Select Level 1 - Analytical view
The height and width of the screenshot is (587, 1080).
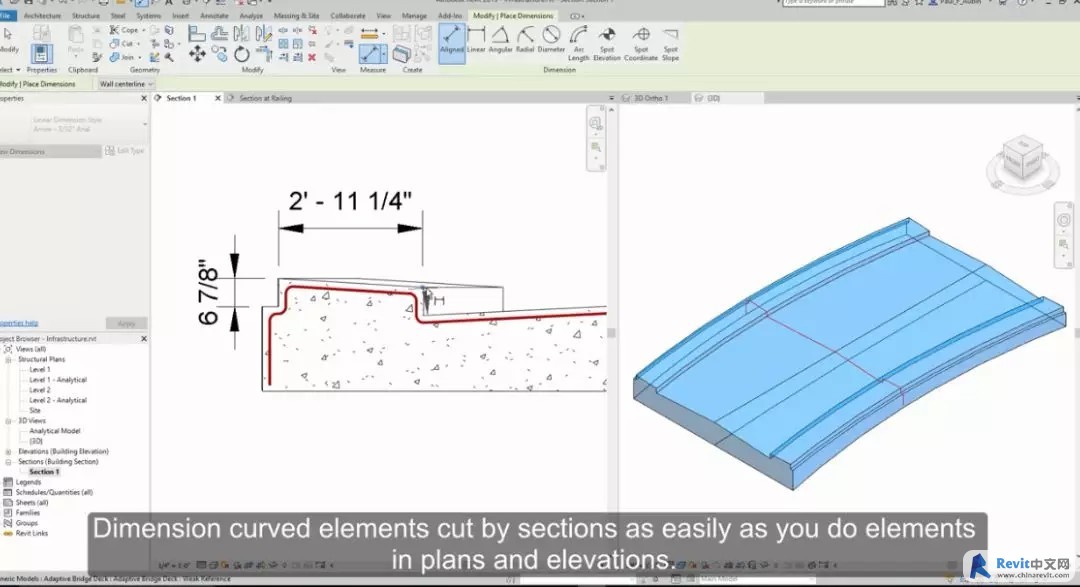point(58,380)
